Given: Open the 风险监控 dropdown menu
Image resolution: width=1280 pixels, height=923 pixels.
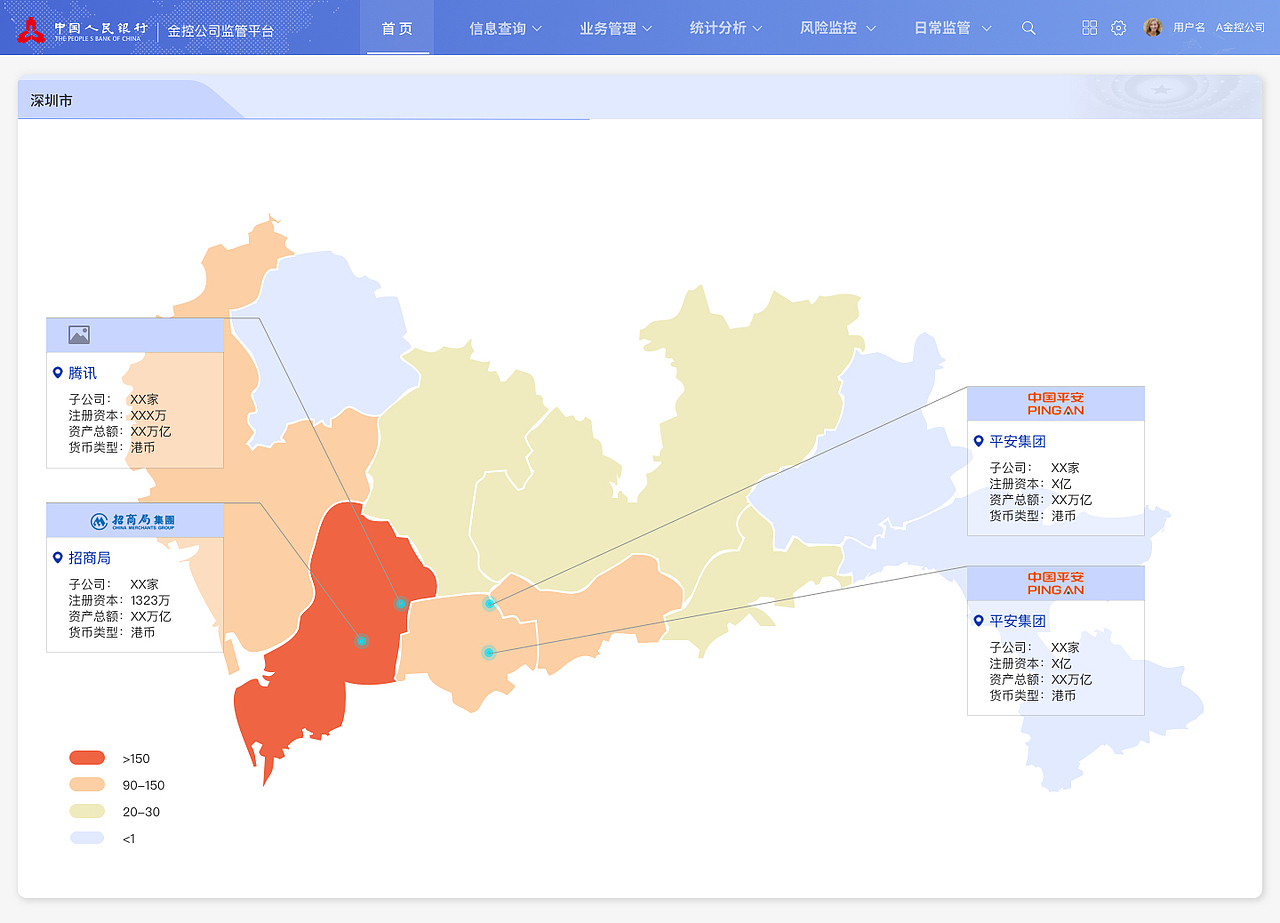Looking at the screenshot, I should [838, 28].
